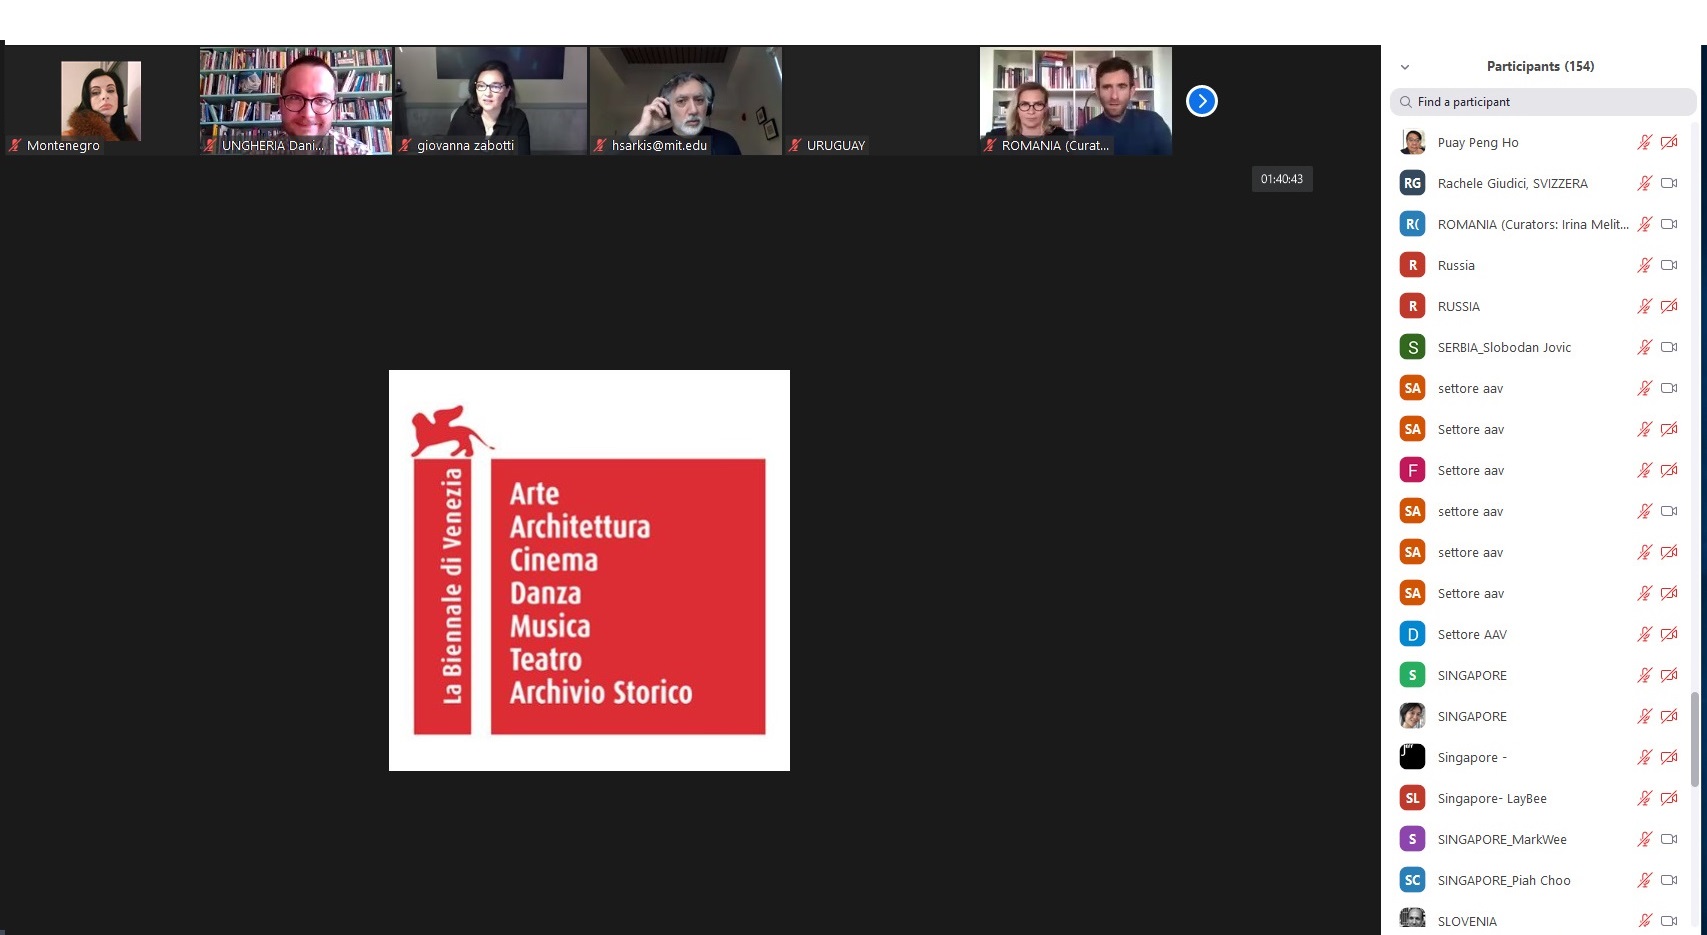This screenshot has height=935, width=1707.
Task: Select participant Rachele Giudici, SVIZZERA
Action: (x=1513, y=184)
